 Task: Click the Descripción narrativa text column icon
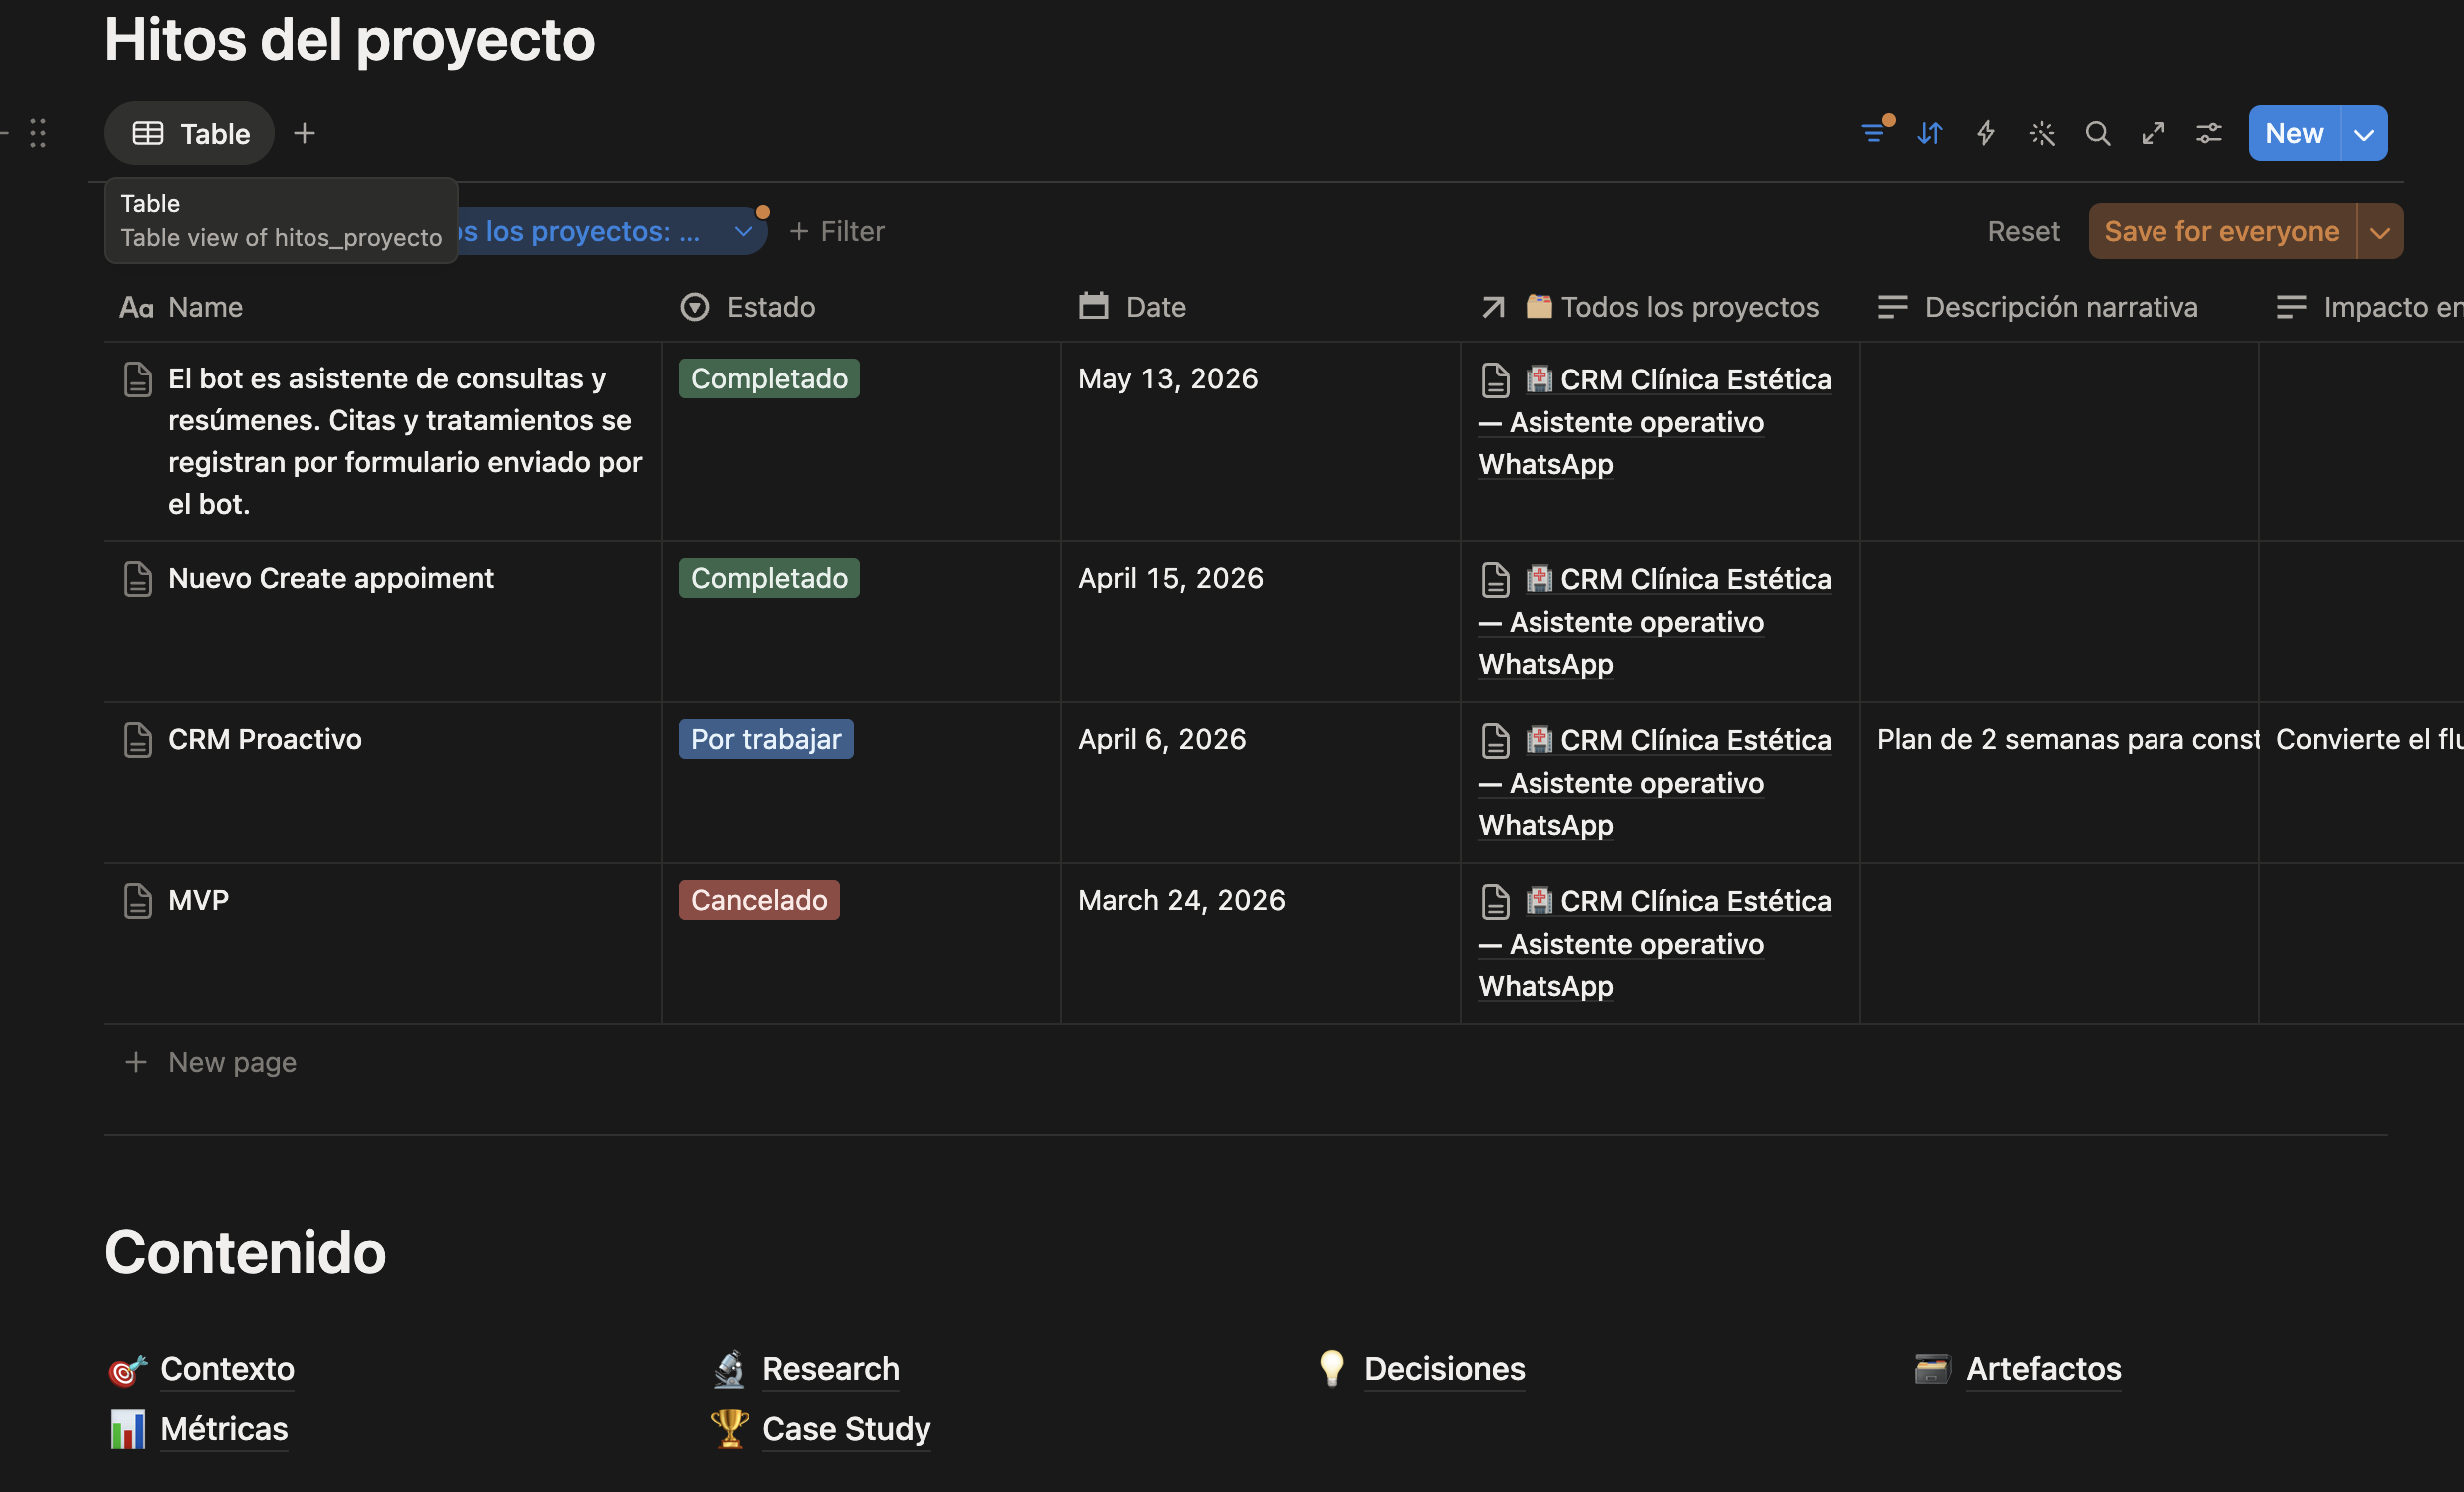pyautogui.click(x=1892, y=307)
